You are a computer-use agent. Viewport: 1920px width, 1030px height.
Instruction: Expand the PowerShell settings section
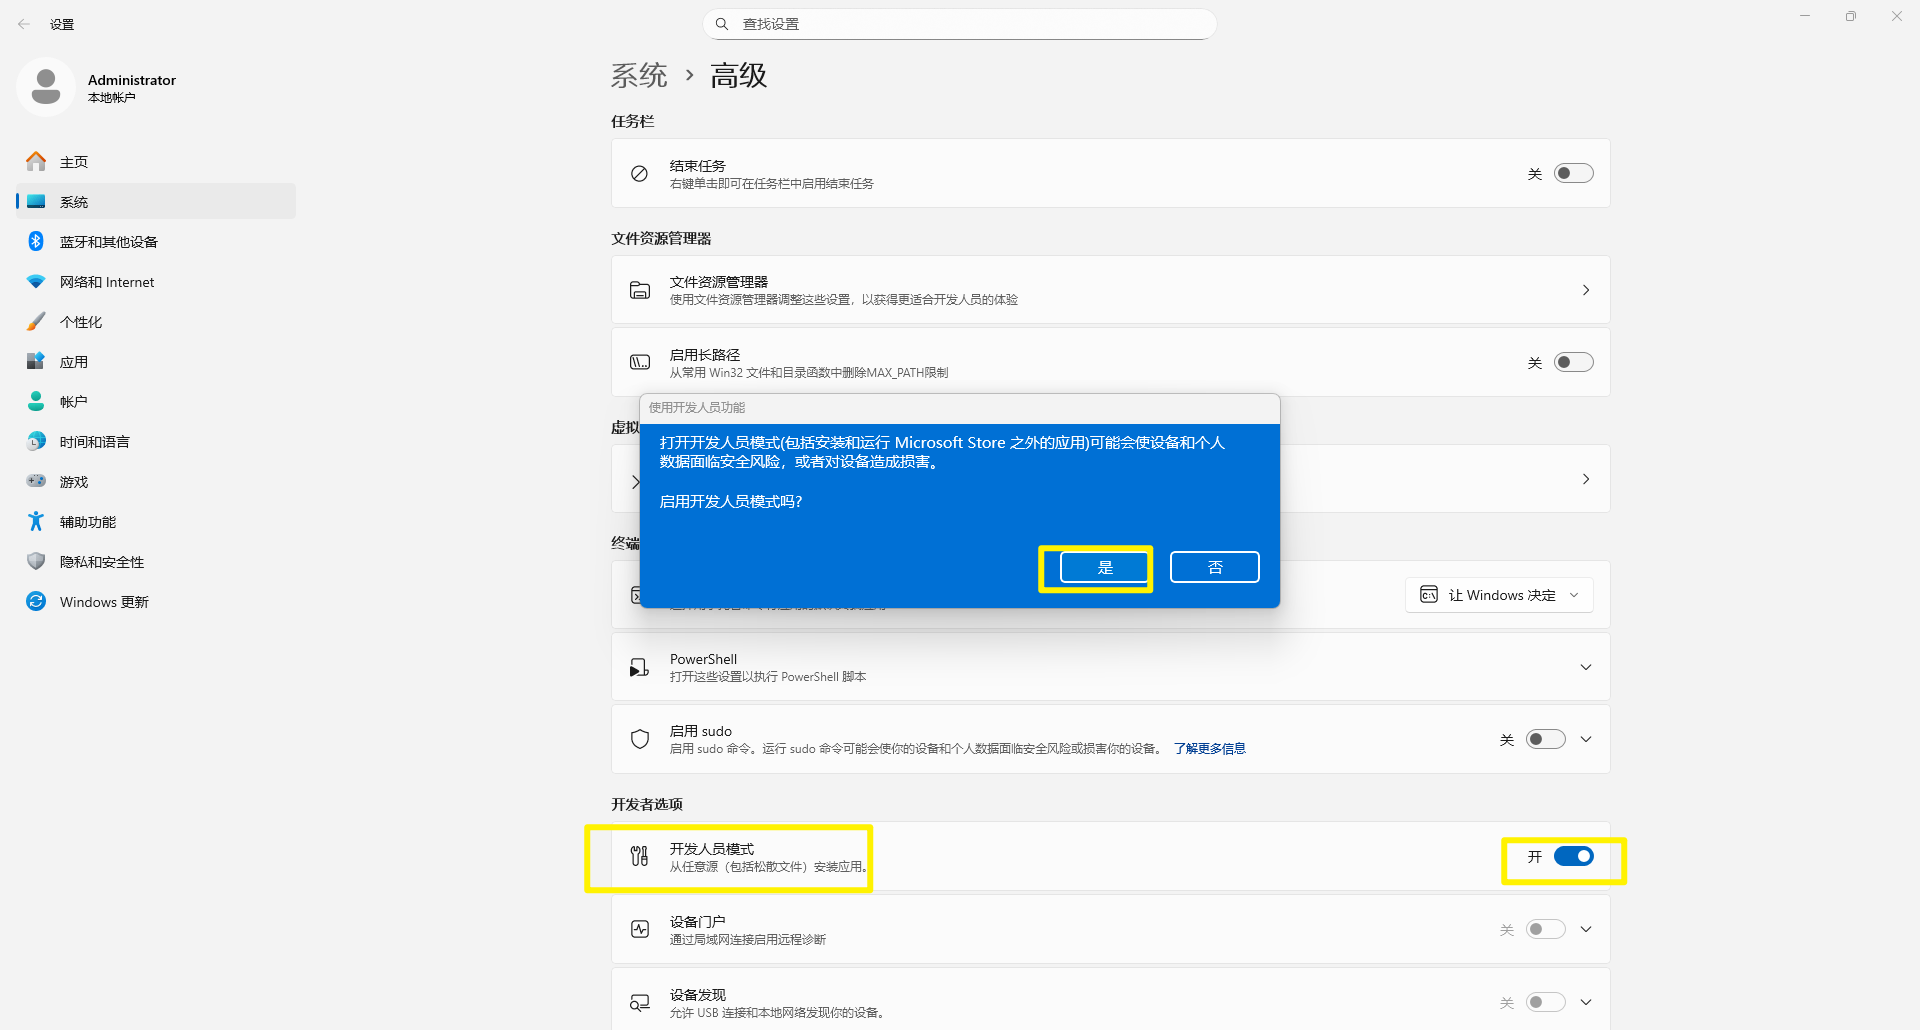coord(1585,667)
